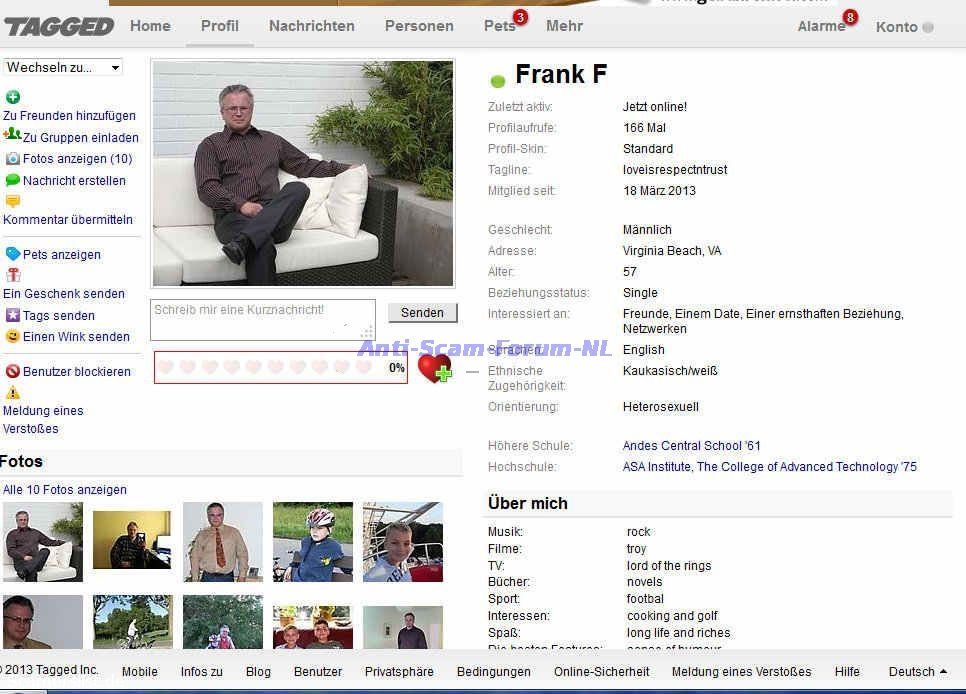Click the green message bubble icon
Viewport: 966px width, 694px height.
(13, 180)
